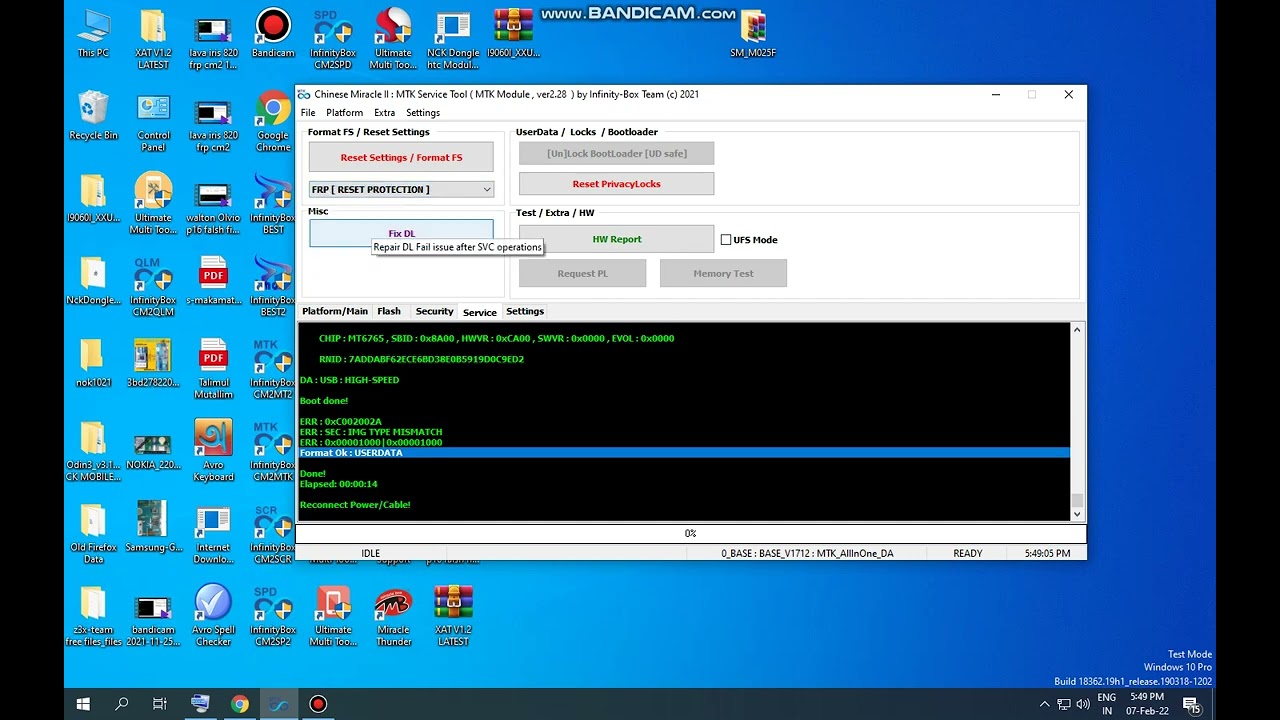This screenshot has width=1280, height=720.
Task: Open InfinityBox CM2MTK desktop shortcut
Action: click(x=273, y=450)
